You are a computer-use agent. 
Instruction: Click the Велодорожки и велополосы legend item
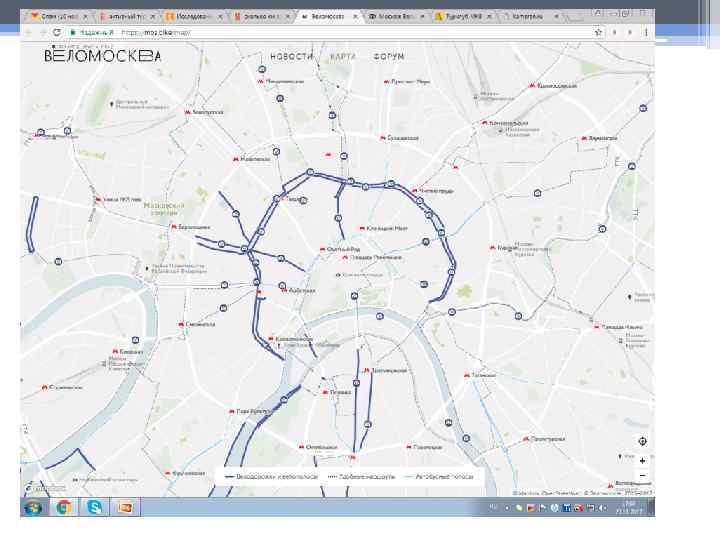(x=271, y=477)
